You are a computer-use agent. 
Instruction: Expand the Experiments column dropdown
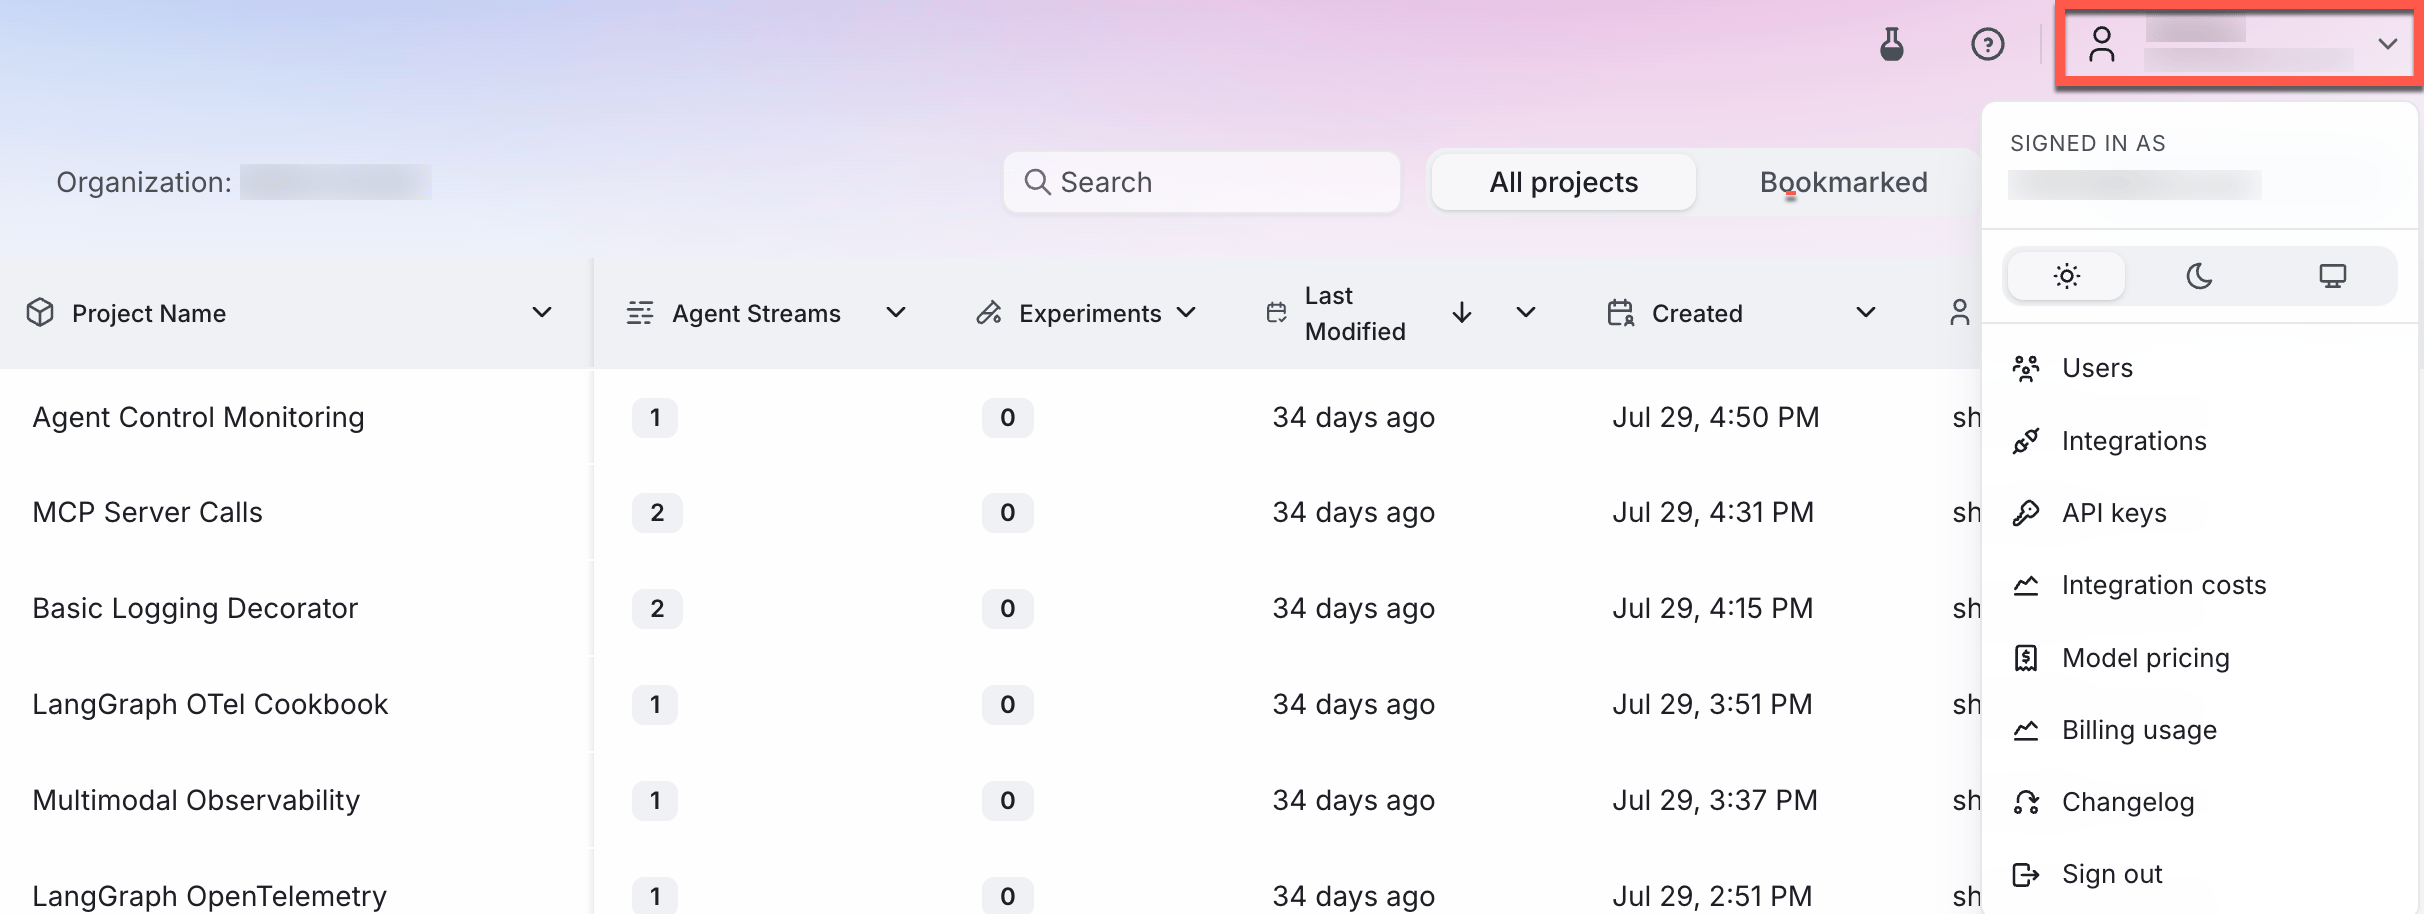pos(1186,313)
